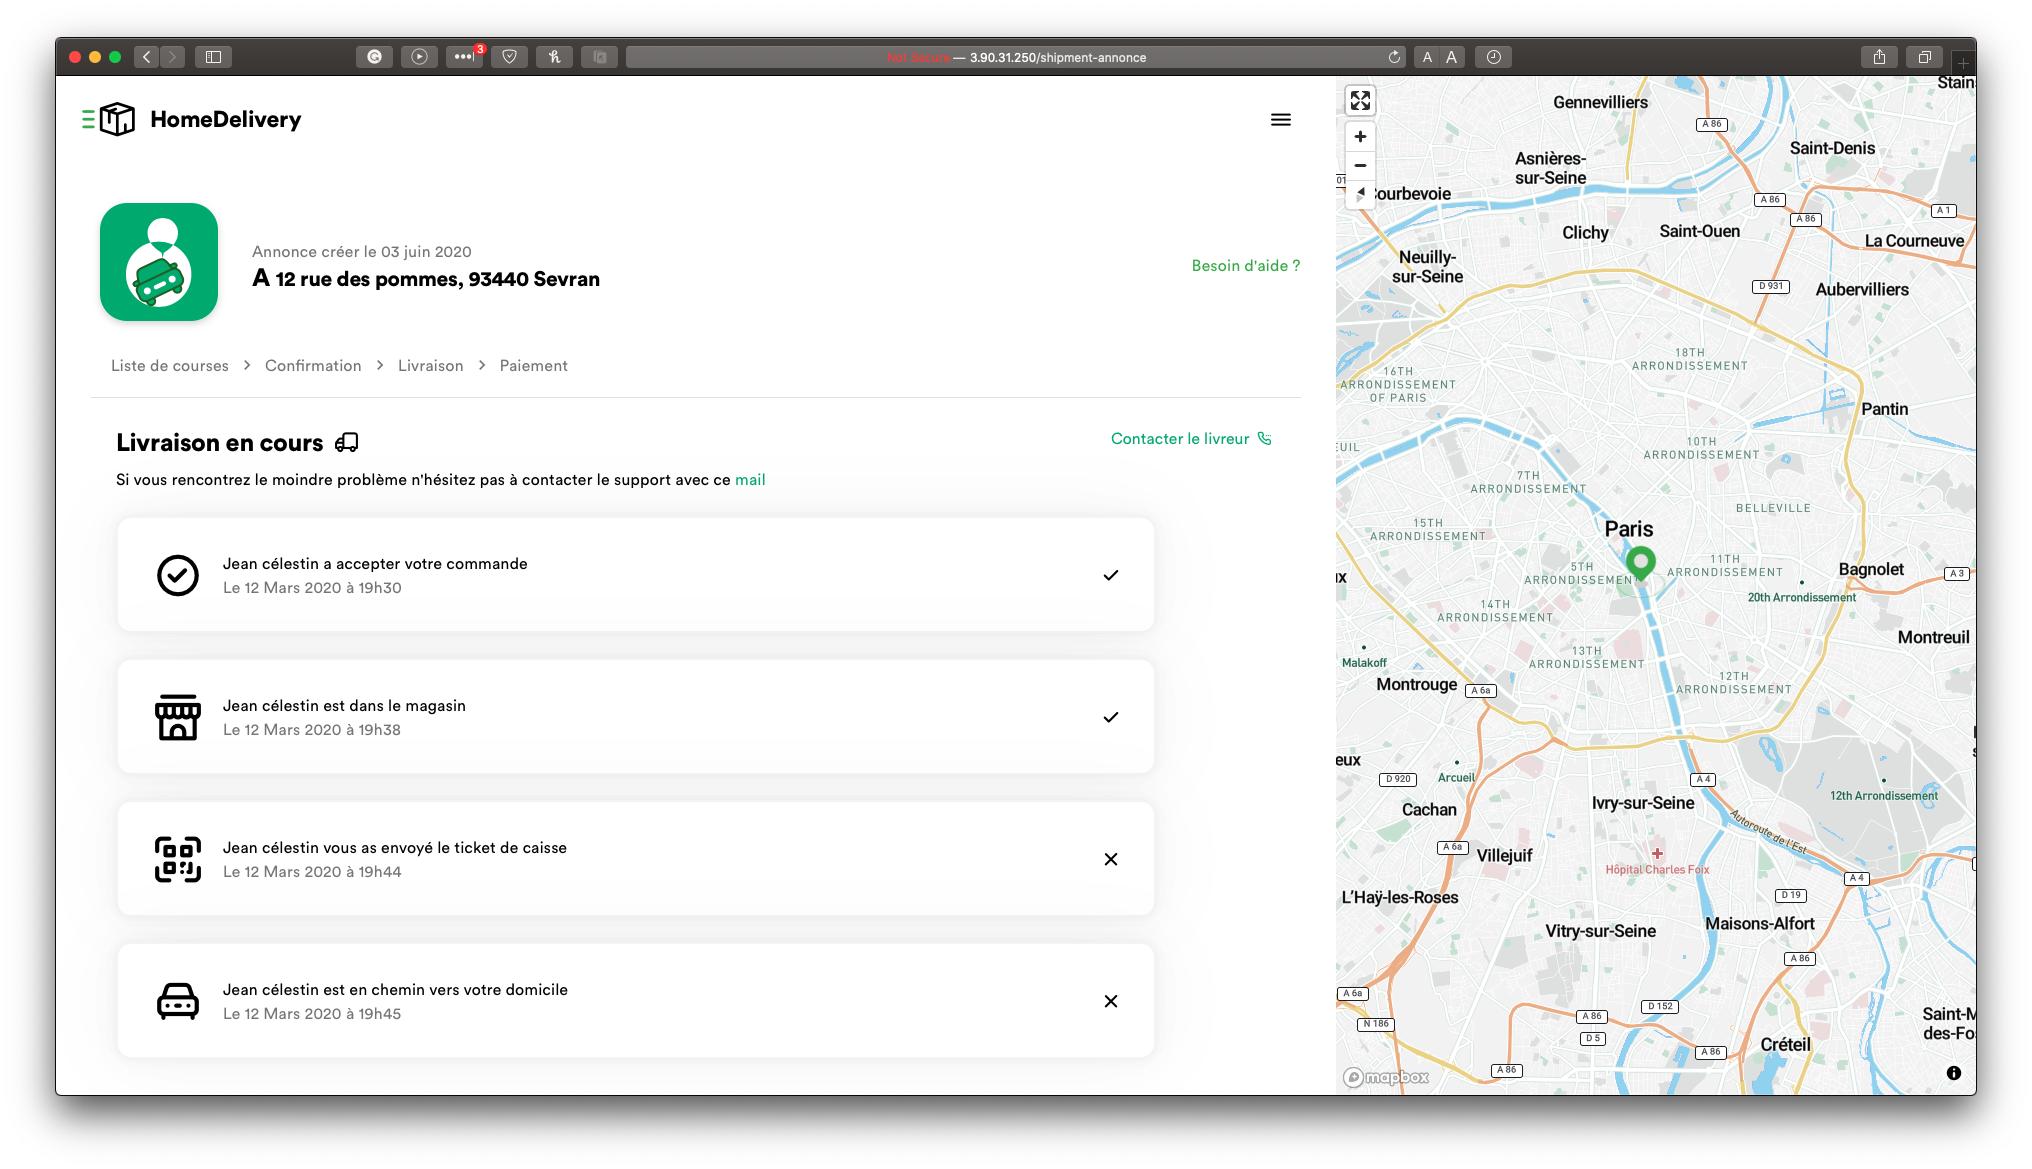Select Paiement breadcrumb step

pyautogui.click(x=533, y=366)
